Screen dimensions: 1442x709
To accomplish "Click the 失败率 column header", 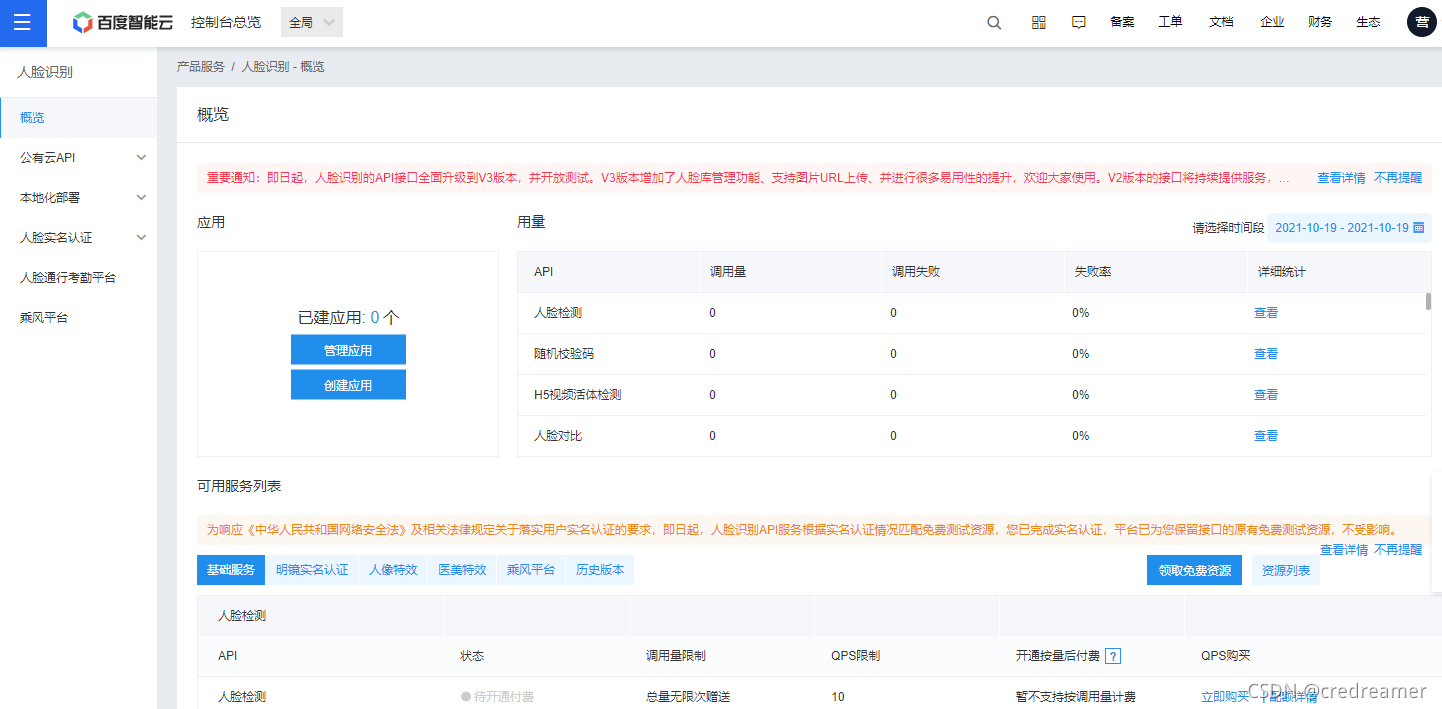I will 1093,272.
